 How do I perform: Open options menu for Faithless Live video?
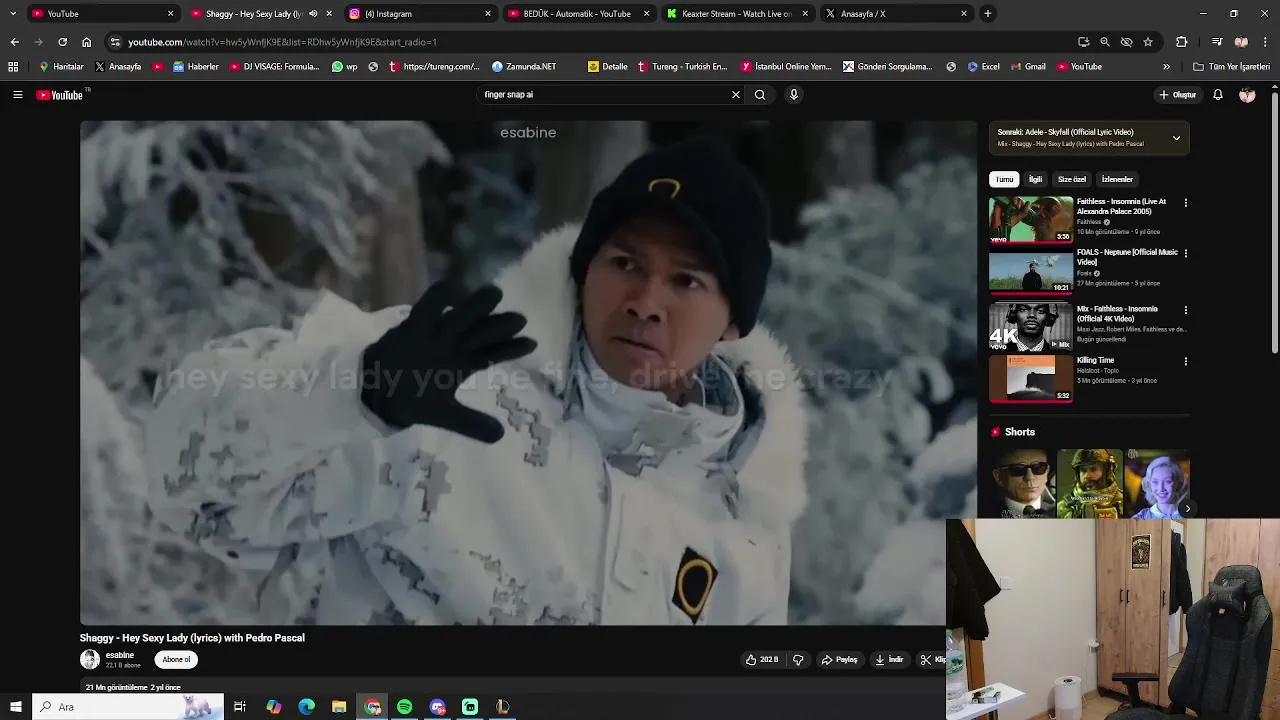tap(1186, 203)
